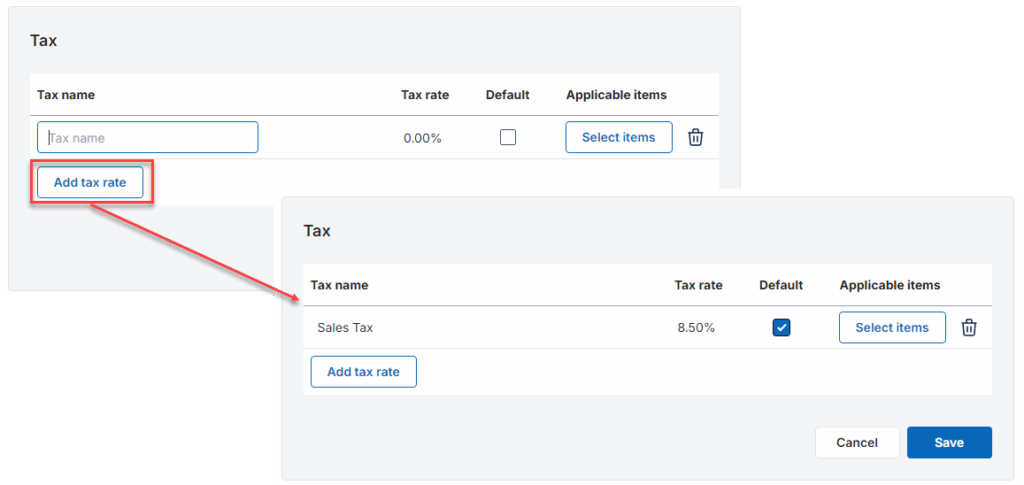Click Tax name header above Sales Tax
Viewport: 1024px width, 485px height.
point(339,285)
